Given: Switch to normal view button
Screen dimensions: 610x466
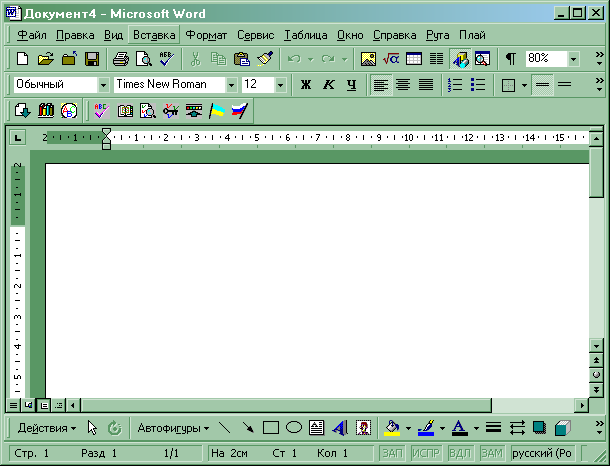Looking at the screenshot, I should 13,405.
